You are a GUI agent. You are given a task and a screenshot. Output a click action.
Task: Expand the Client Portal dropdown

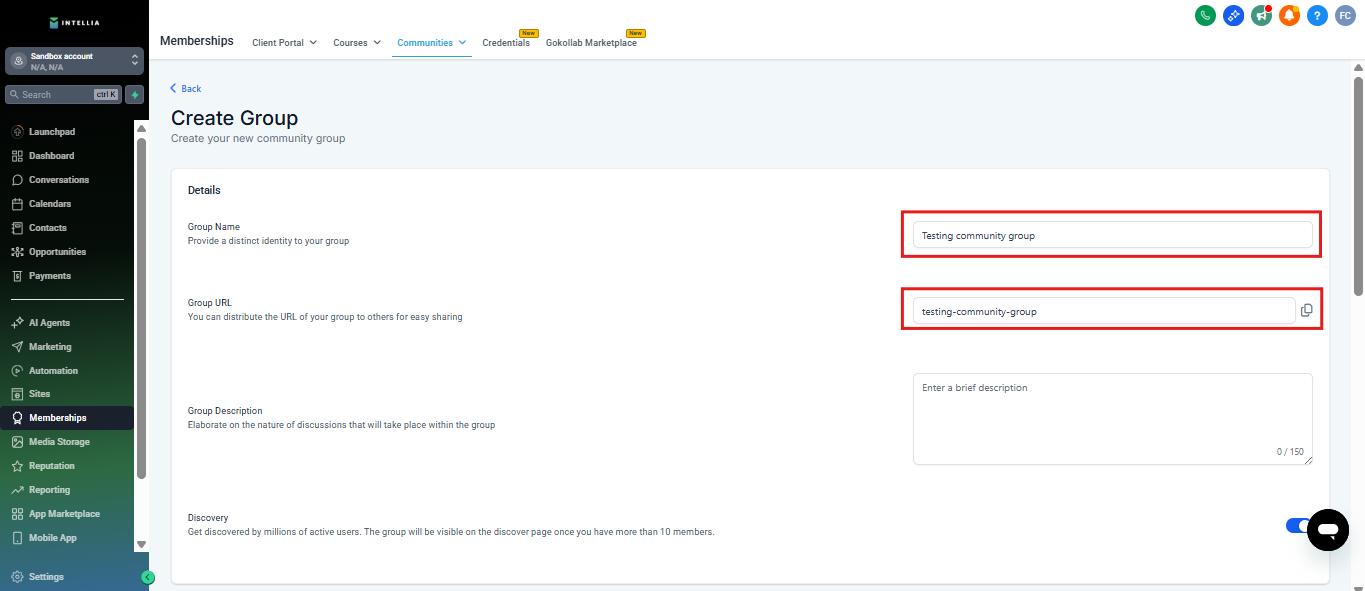[284, 43]
